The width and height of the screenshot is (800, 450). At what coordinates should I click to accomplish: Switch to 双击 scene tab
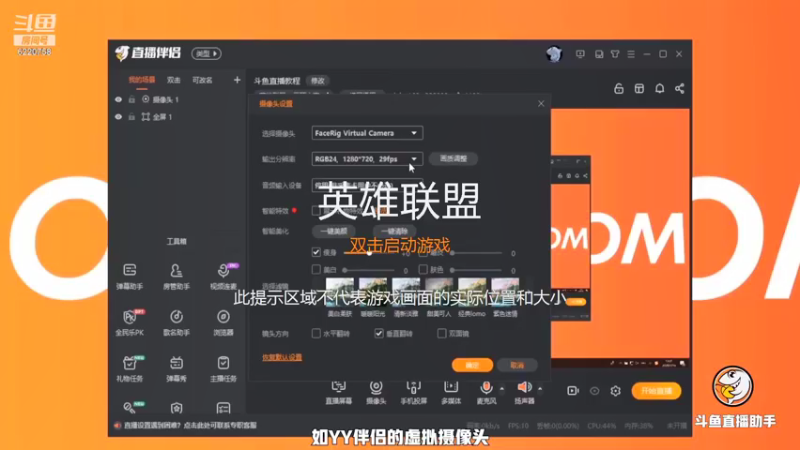(x=173, y=80)
